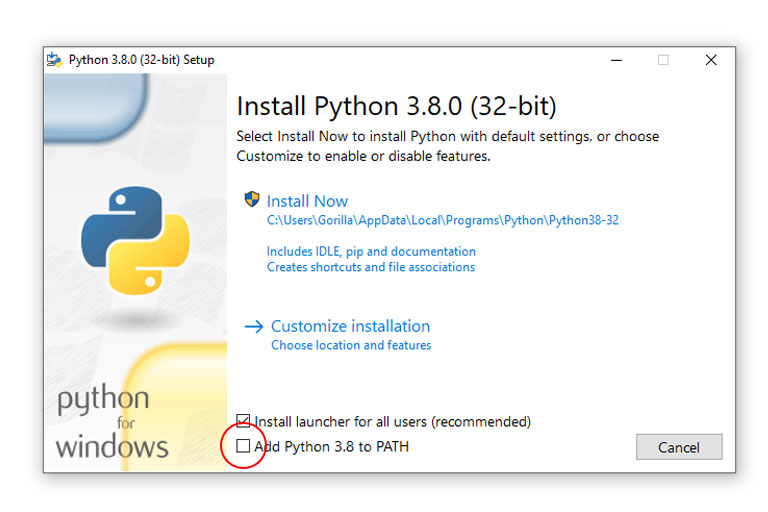Click 'Includes IDLE, pip and documentation' text
Screen dimensions: 768x512
tap(371, 251)
